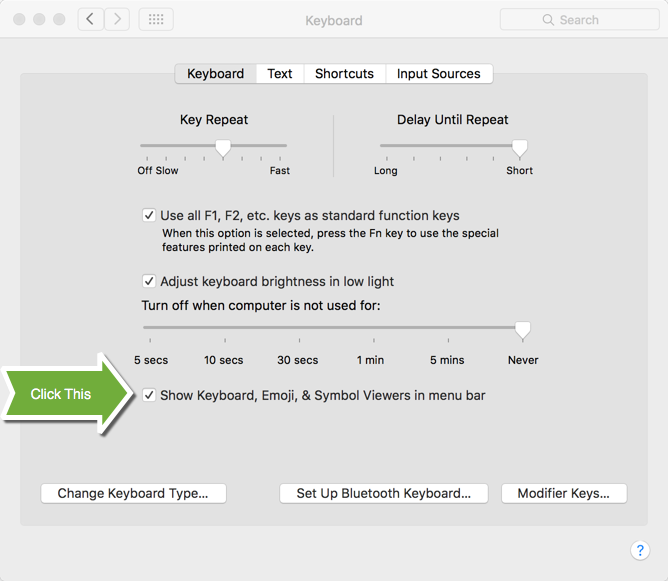Viewport: 668px width, 581px height.
Task: Switch to the Text tab
Action: pyautogui.click(x=280, y=74)
